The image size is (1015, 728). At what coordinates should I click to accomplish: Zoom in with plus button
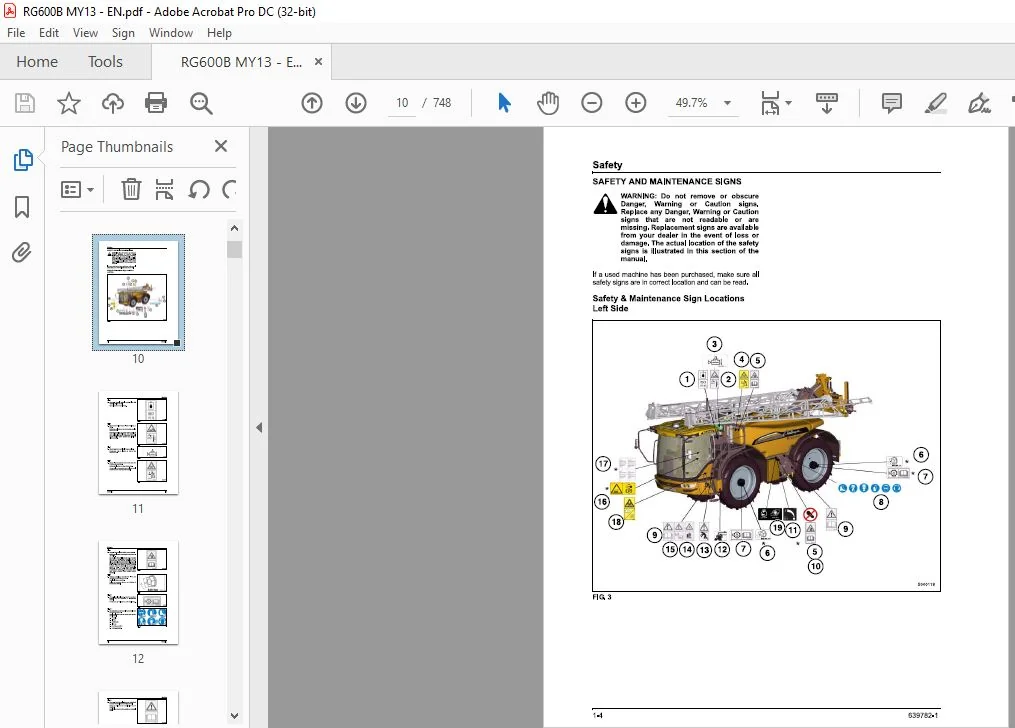click(x=636, y=103)
